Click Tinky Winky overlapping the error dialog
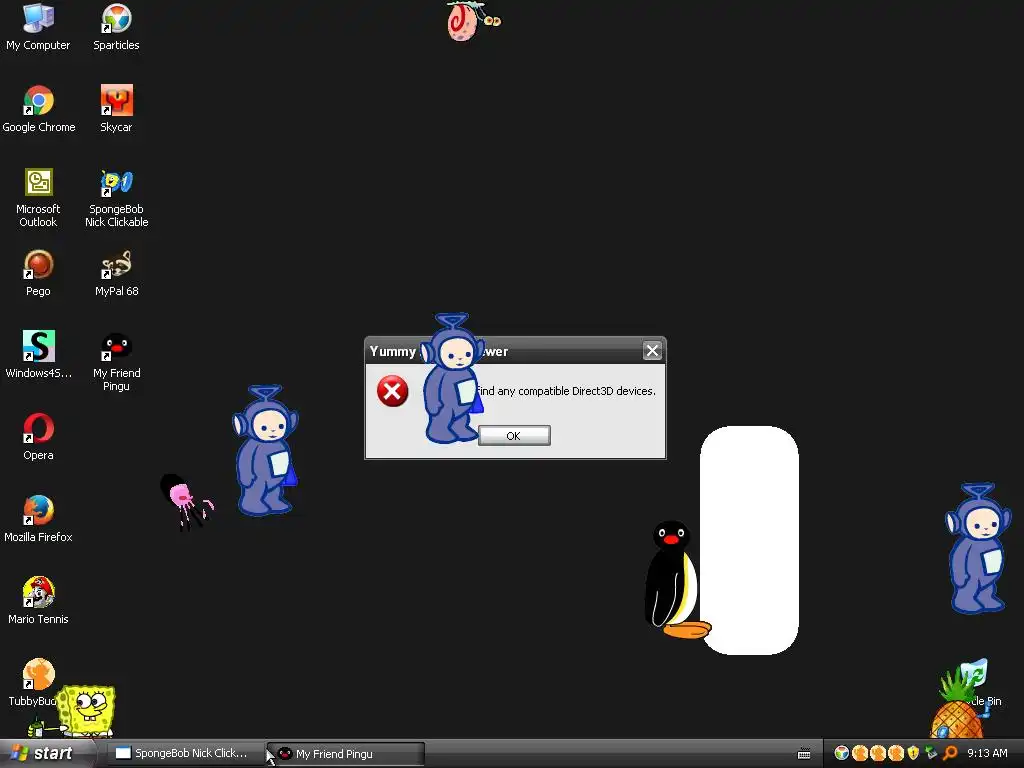This screenshot has width=1024, height=768. click(453, 379)
